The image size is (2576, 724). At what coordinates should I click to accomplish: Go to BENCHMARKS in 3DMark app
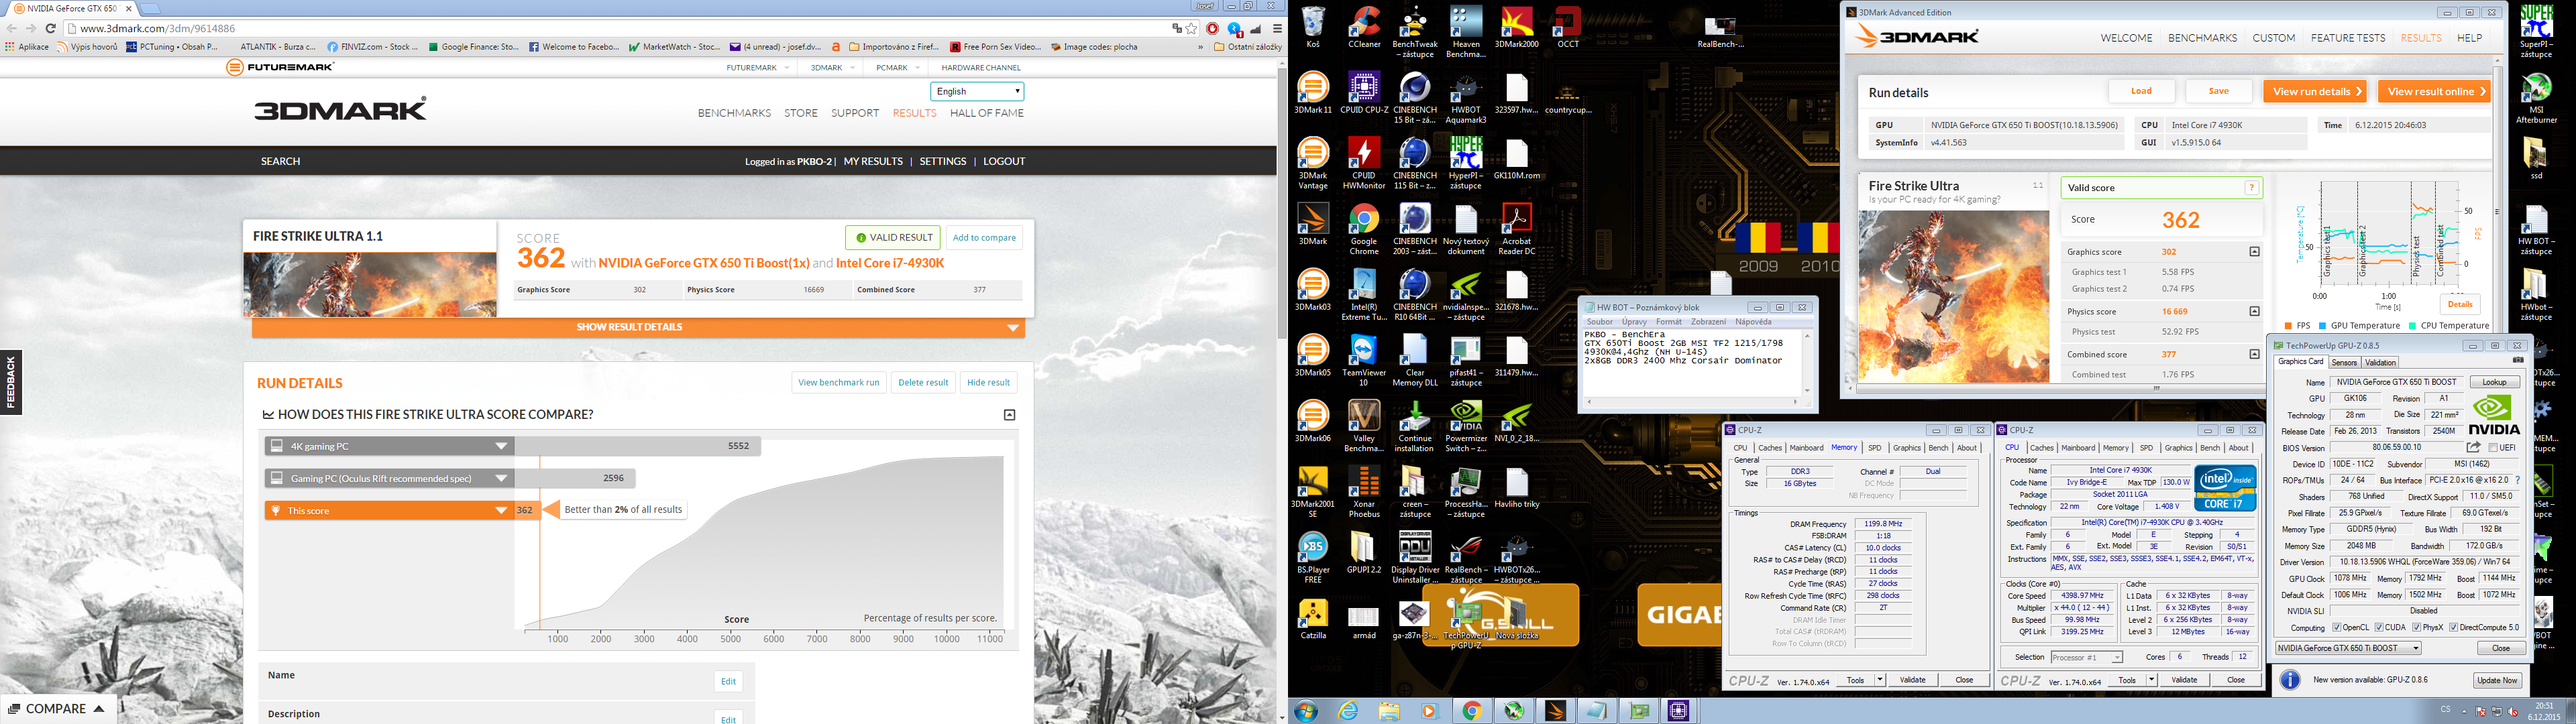tap(2202, 38)
